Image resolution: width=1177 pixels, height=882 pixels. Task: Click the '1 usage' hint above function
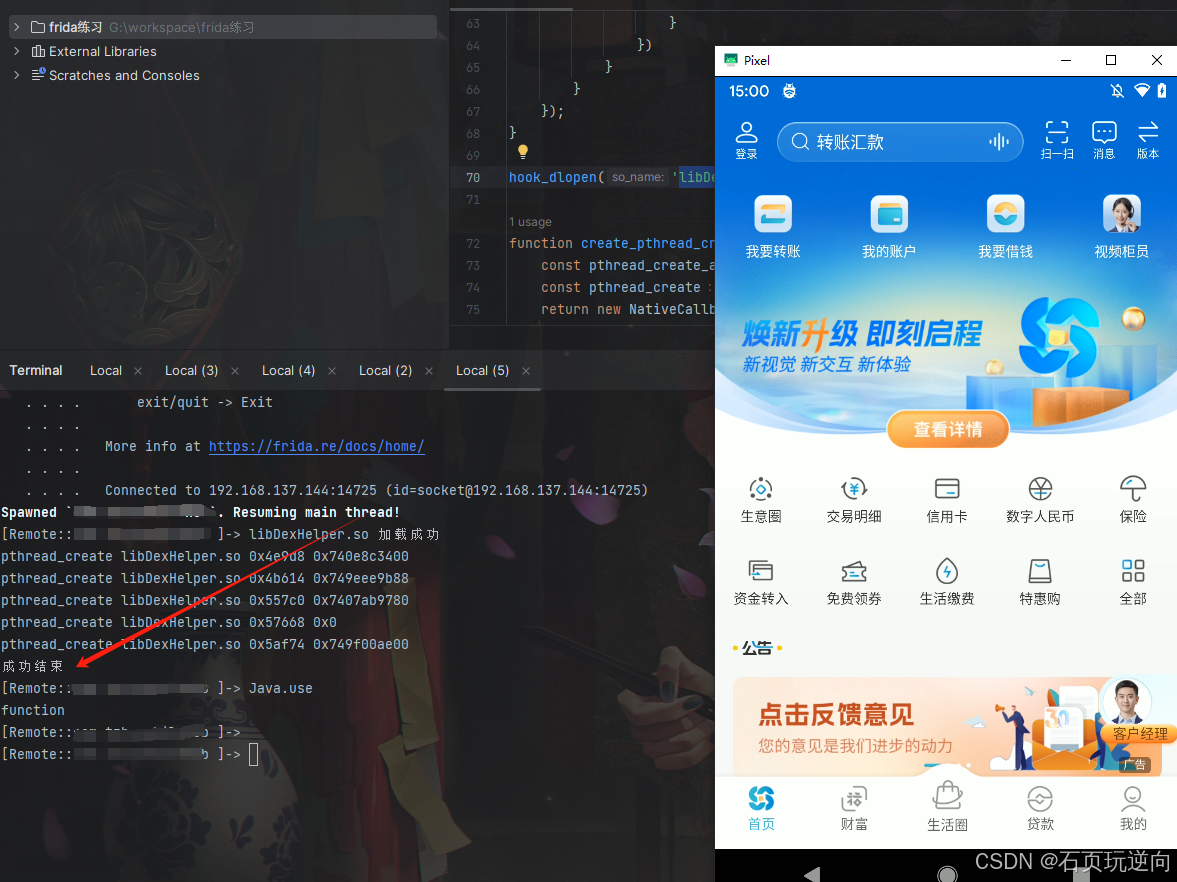(530, 221)
